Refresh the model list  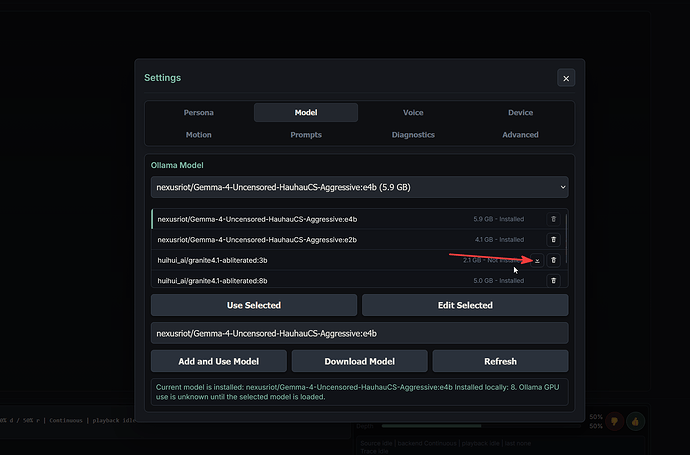click(x=500, y=361)
